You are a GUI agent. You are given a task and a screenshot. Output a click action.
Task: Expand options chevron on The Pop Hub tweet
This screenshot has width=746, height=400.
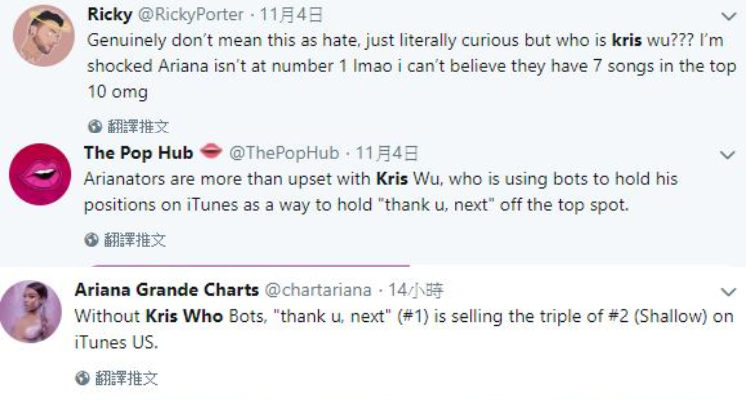(727, 155)
